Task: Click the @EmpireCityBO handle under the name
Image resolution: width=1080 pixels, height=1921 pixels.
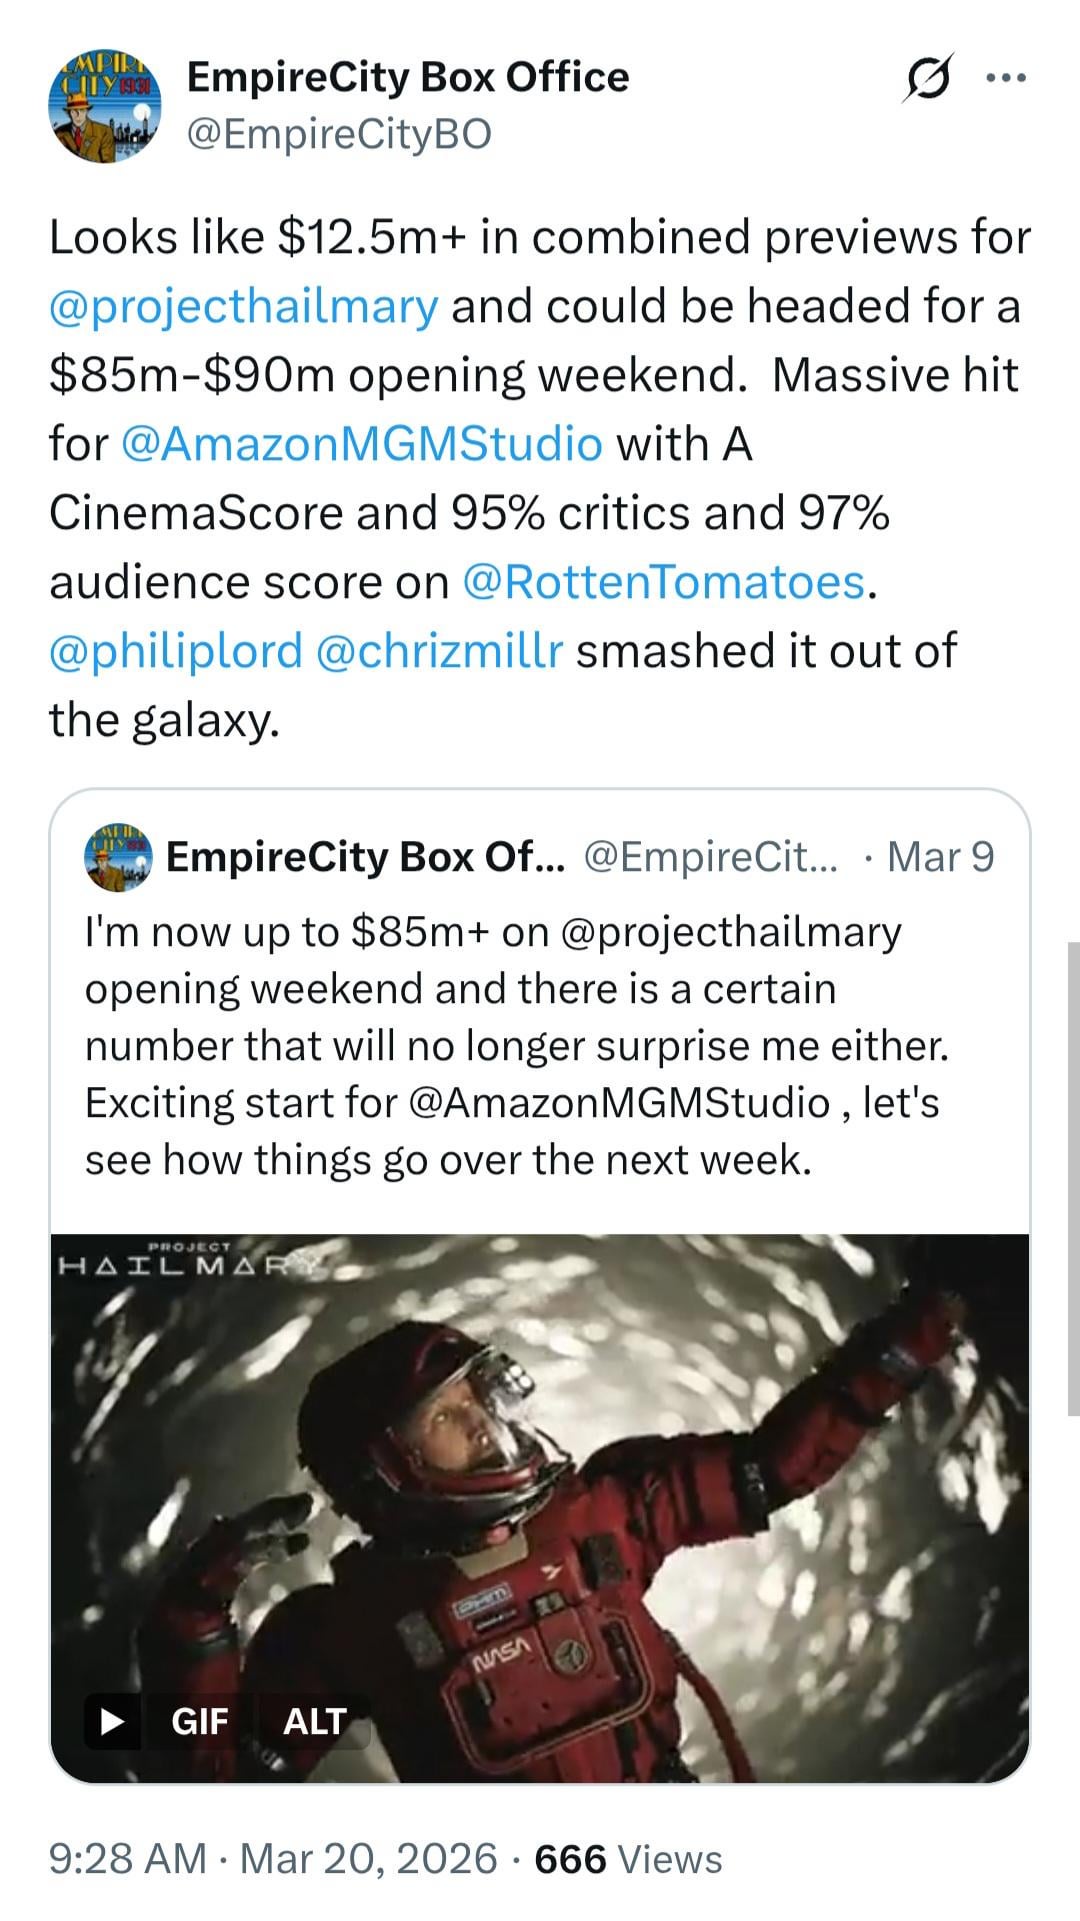Action: (x=340, y=133)
